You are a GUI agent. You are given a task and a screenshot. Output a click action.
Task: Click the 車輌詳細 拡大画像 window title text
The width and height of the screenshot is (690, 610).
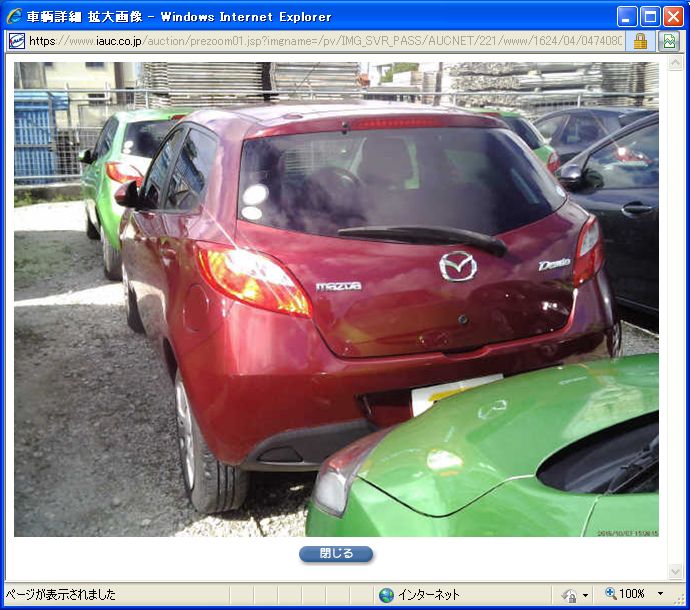pos(180,17)
